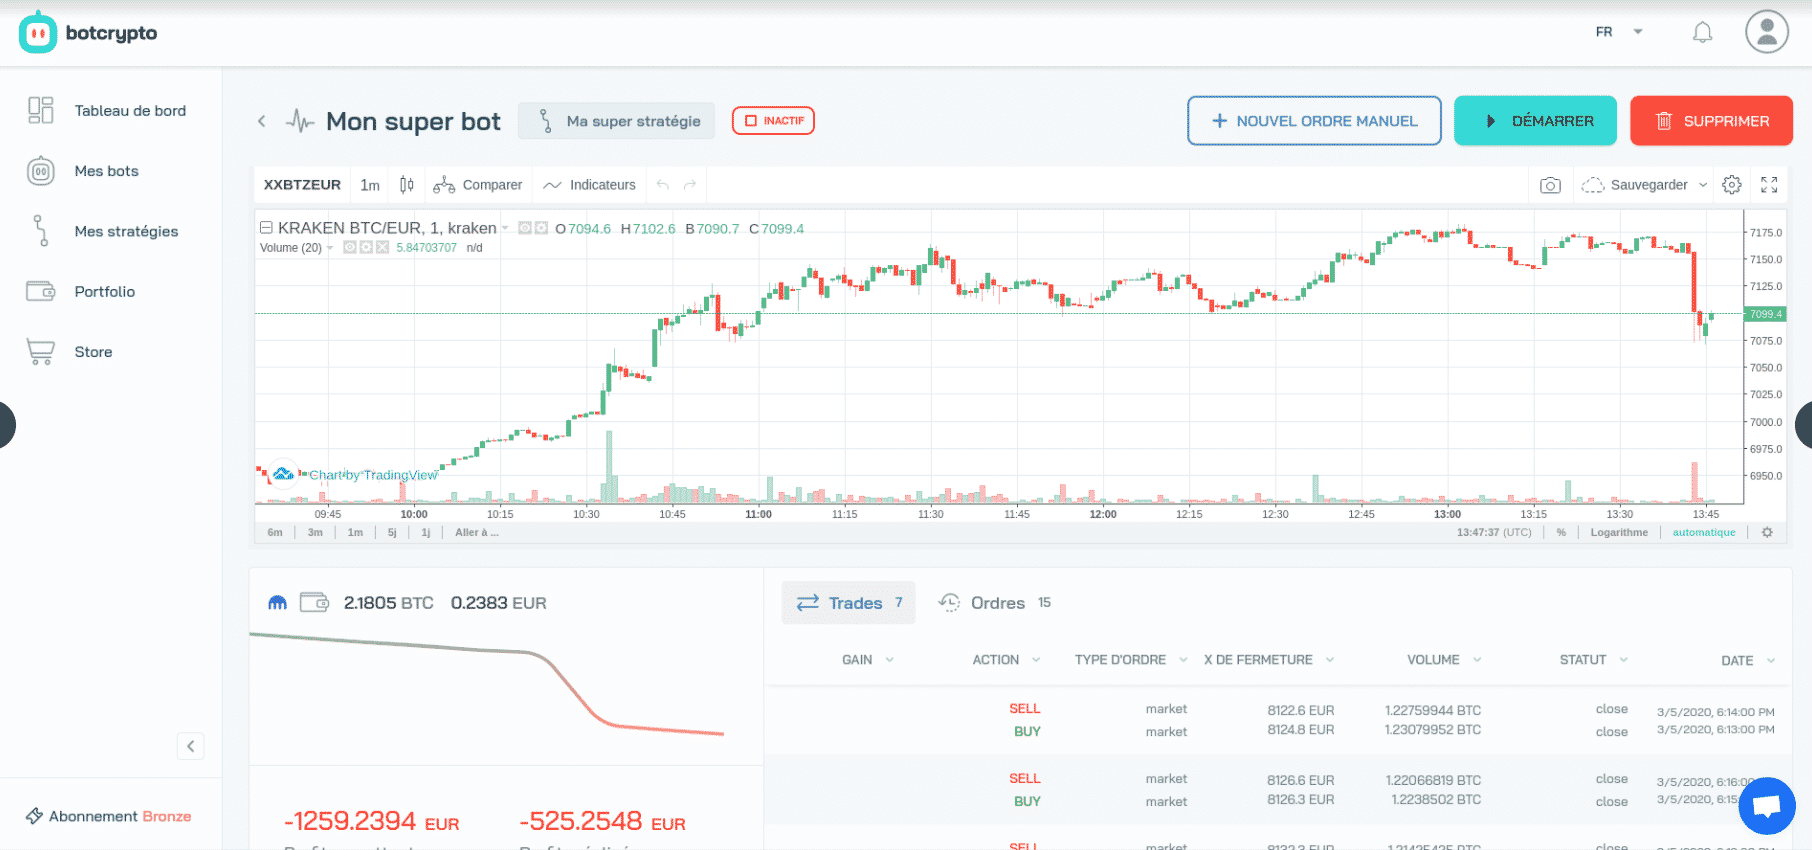Screen dimensions: 1812x850
Task: Open candlestick chart style selector
Action: click(407, 185)
